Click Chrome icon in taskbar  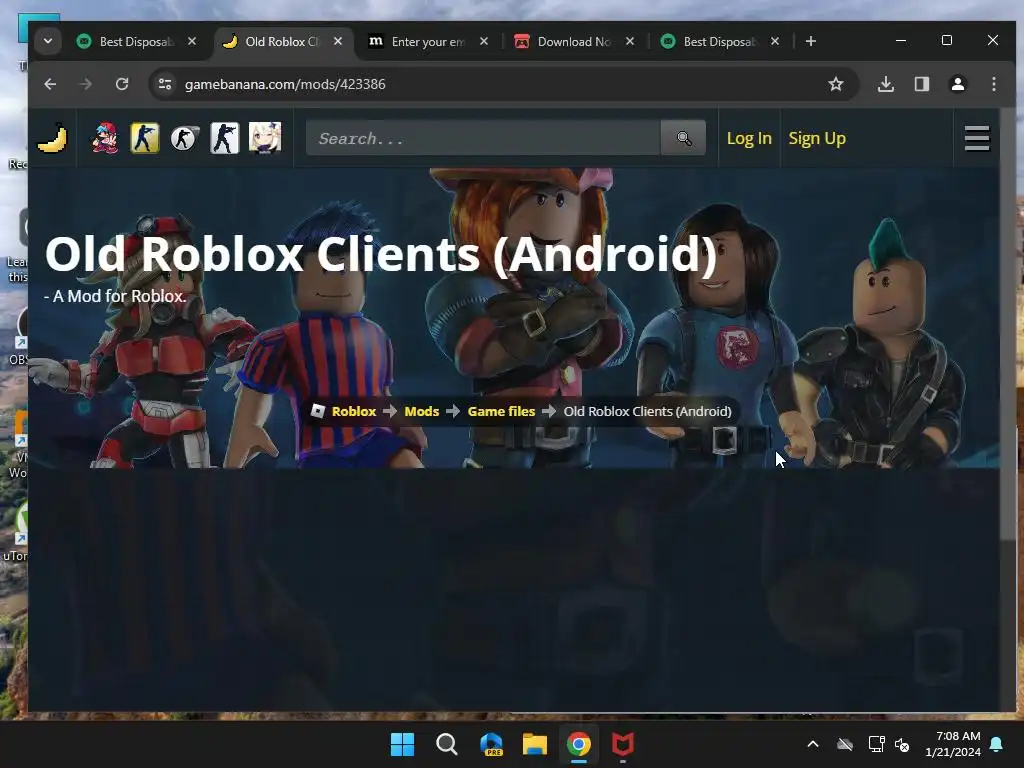coord(579,744)
